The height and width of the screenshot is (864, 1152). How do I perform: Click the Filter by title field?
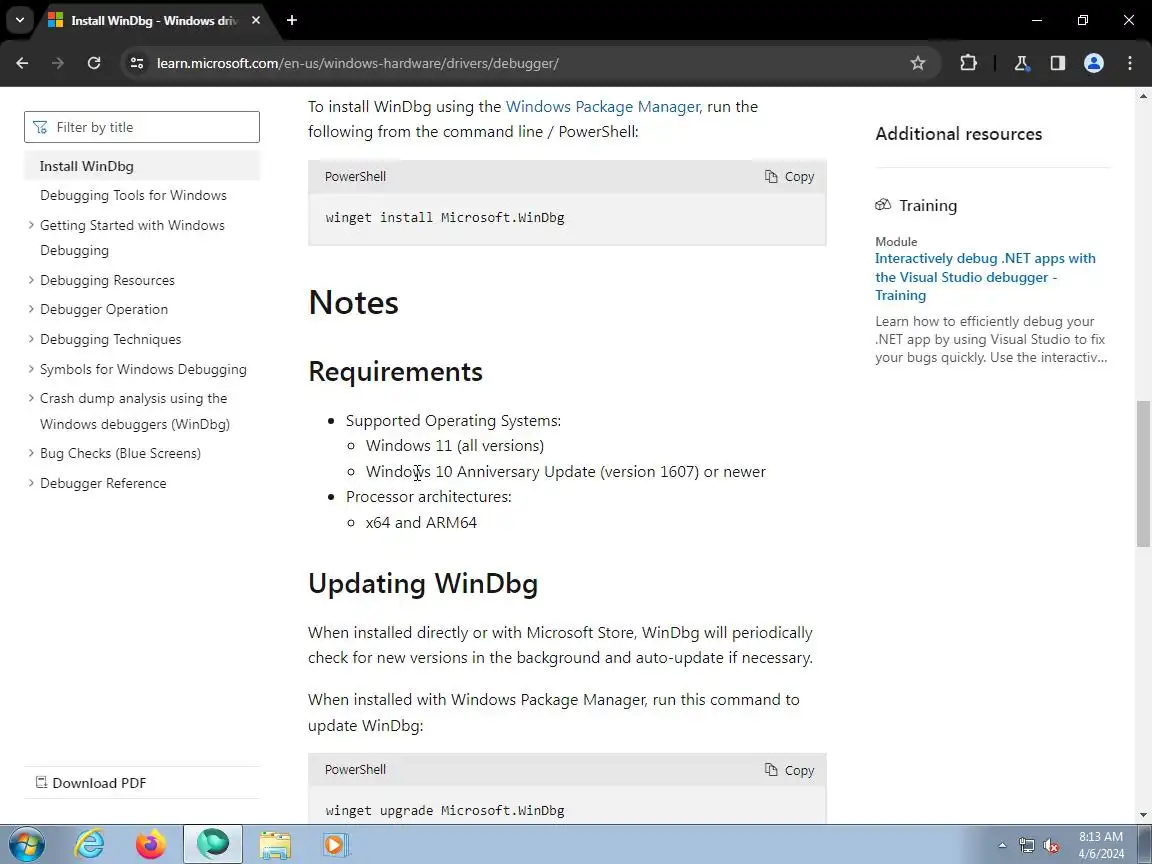point(142,127)
